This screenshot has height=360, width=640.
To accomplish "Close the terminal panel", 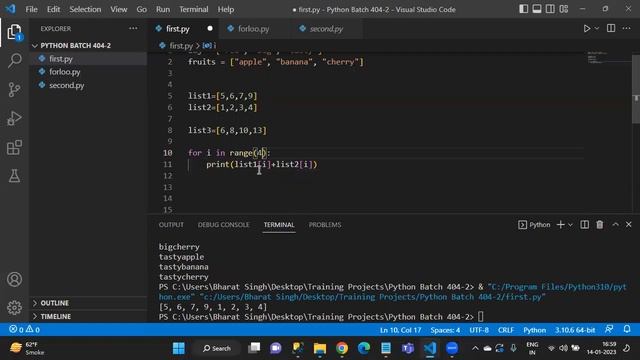I will coord(629,224).
